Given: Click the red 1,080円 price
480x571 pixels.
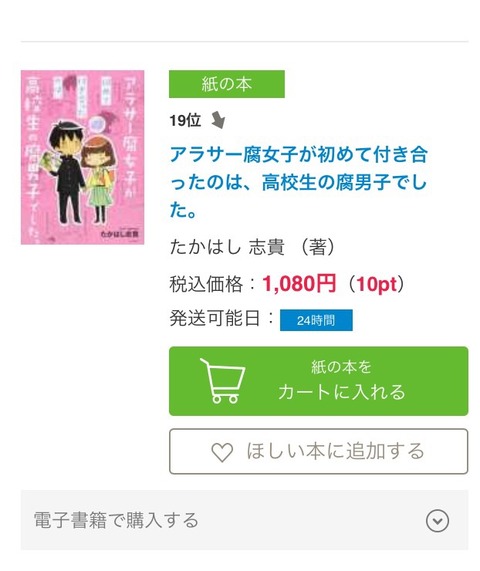Looking at the screenshot, I should click(x=299, y=283).
